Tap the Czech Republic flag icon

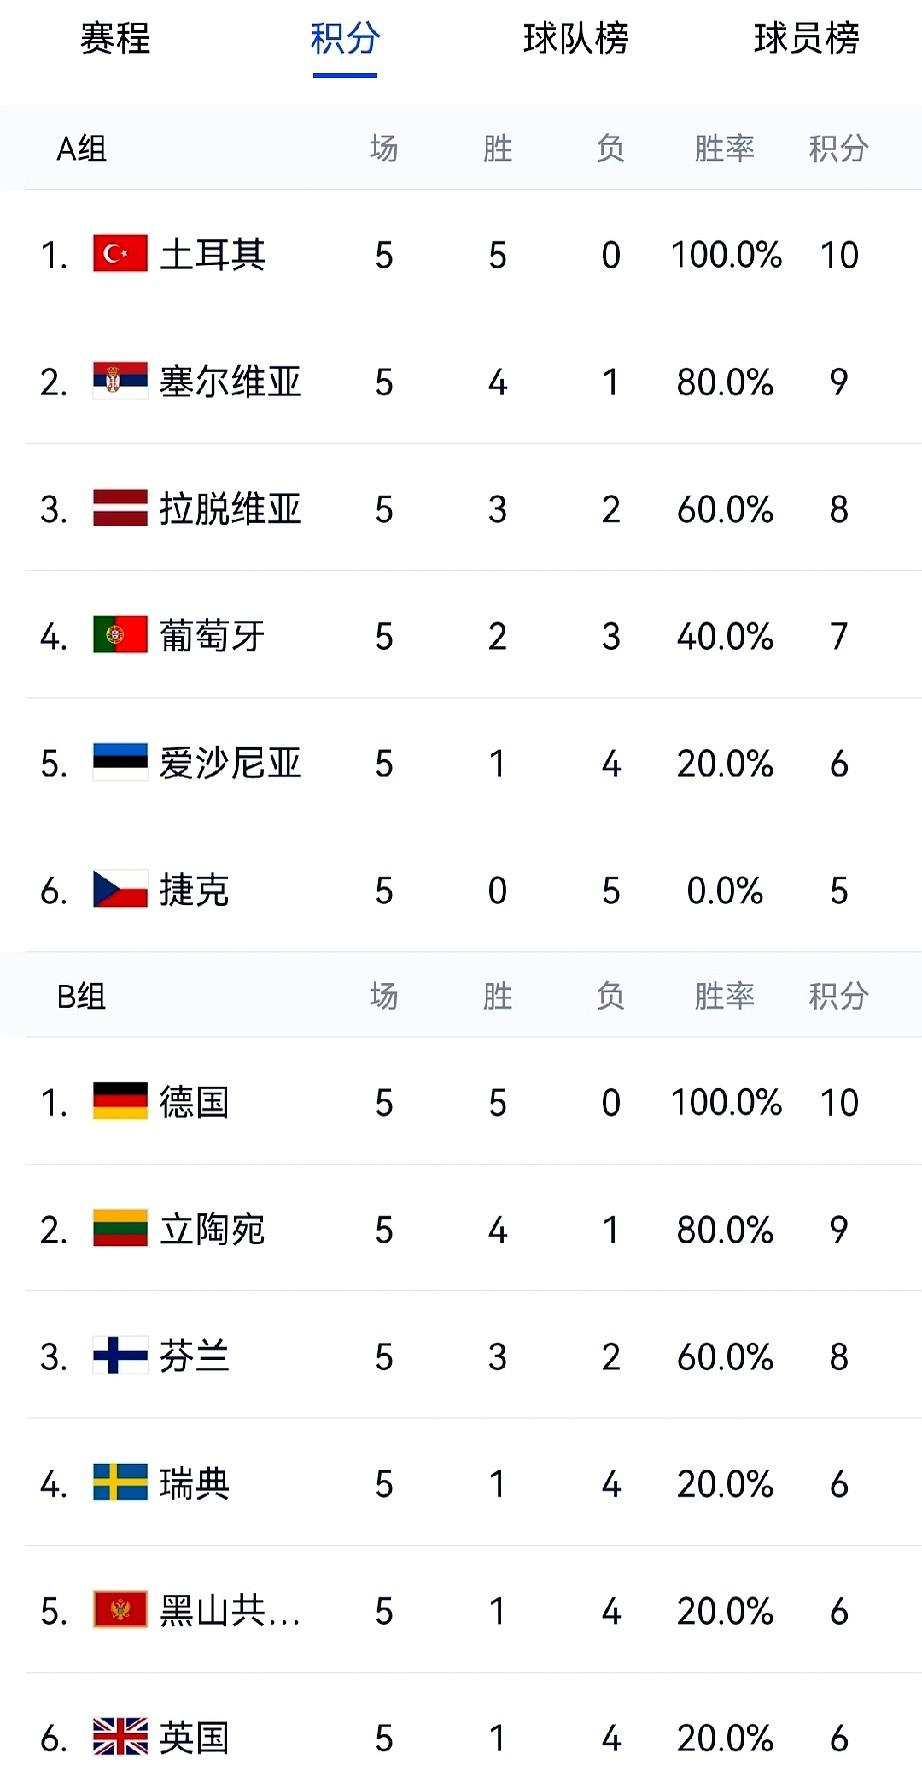tap(120, 889)
